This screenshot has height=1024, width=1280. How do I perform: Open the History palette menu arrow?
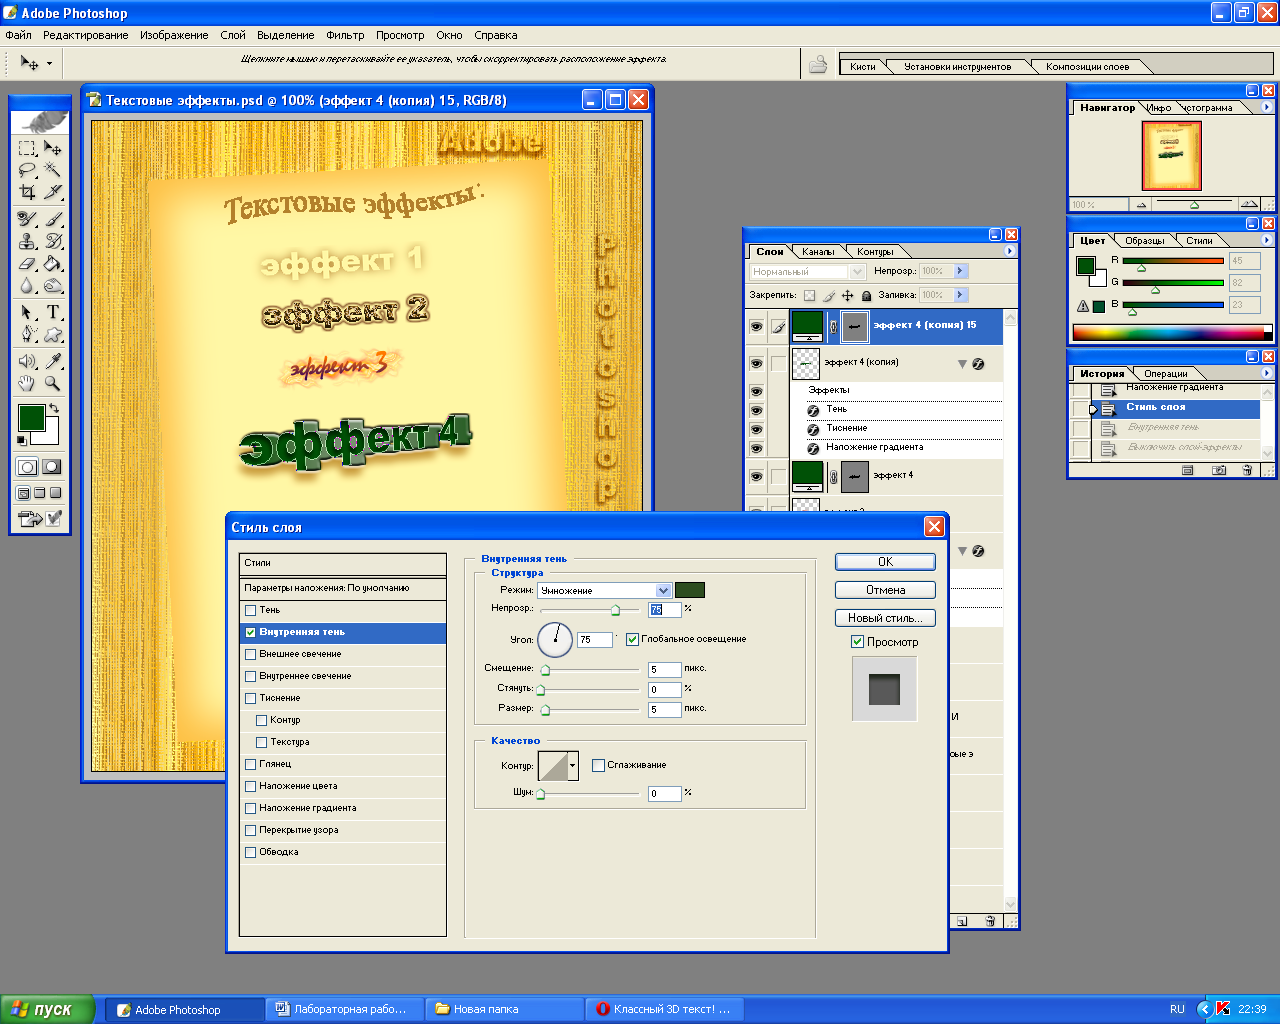1267,373
